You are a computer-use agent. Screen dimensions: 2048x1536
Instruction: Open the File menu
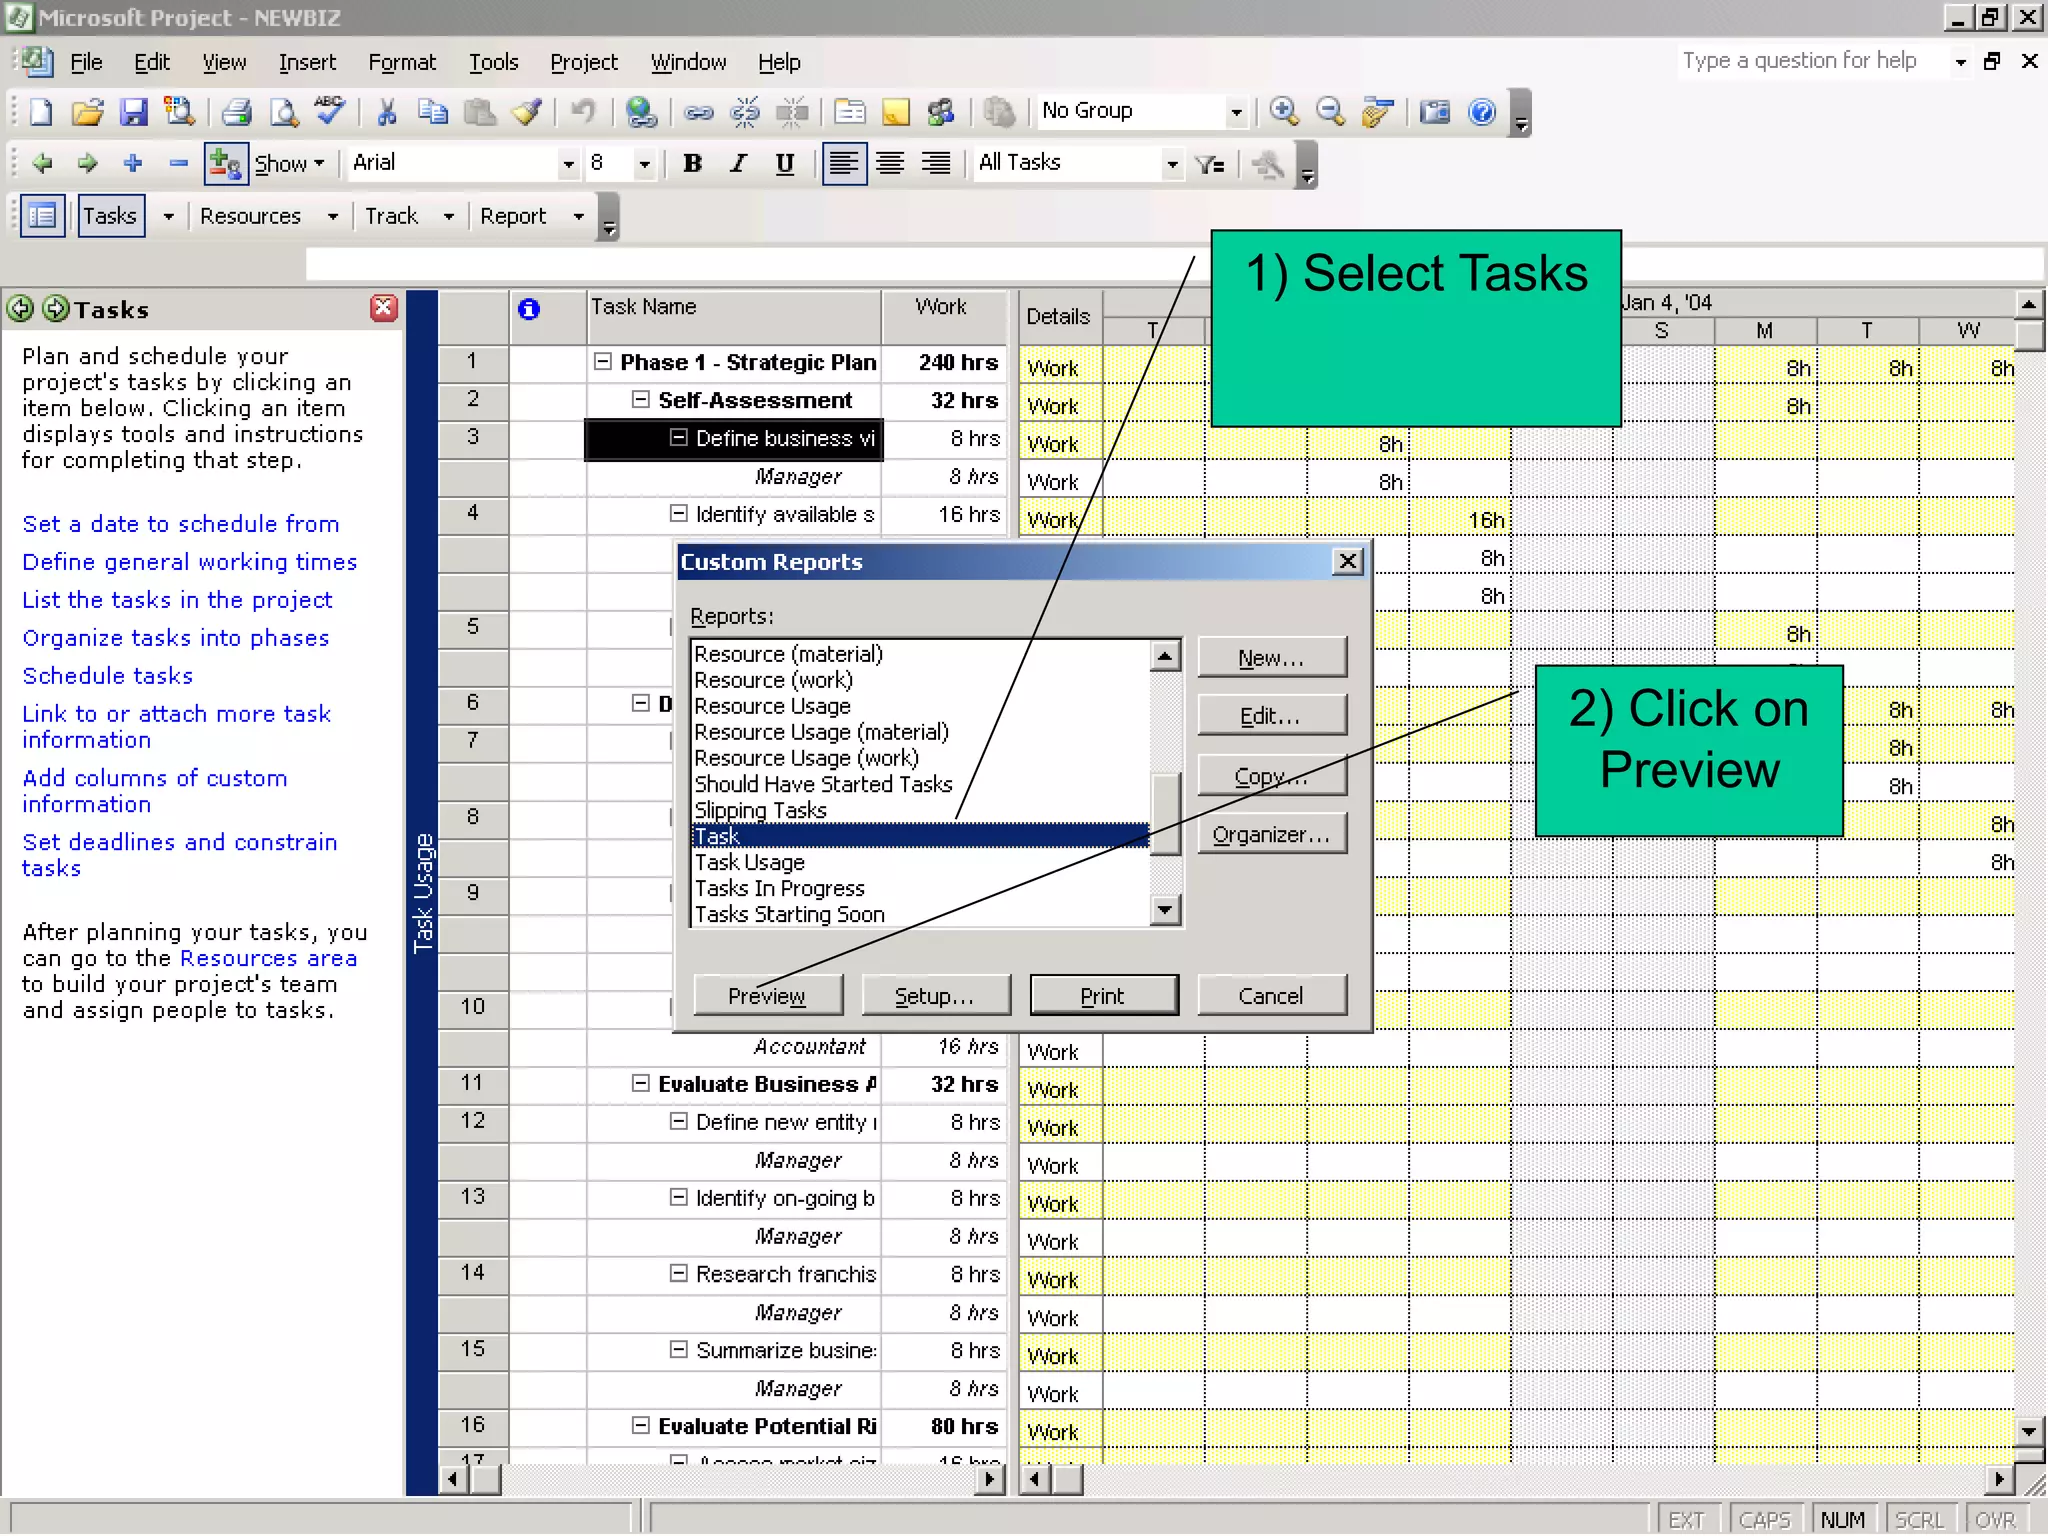[86, 62]
